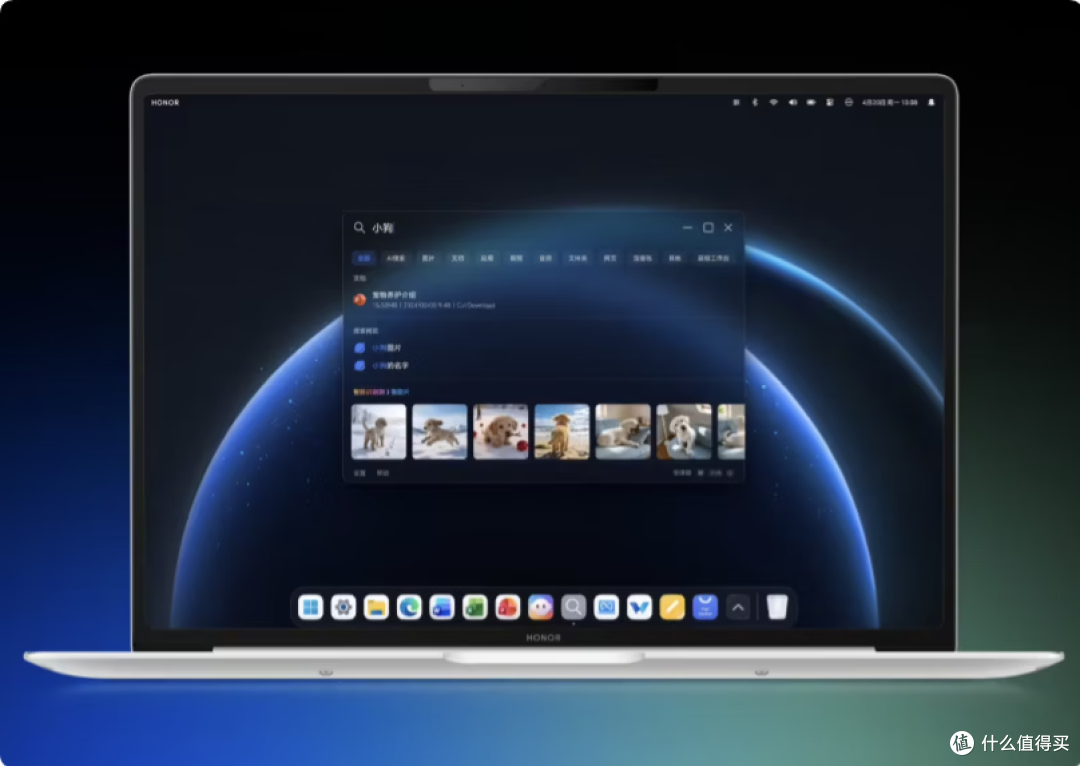
Task: Minimize the search window
Action: pyautogui.click(x=687, y=227)
